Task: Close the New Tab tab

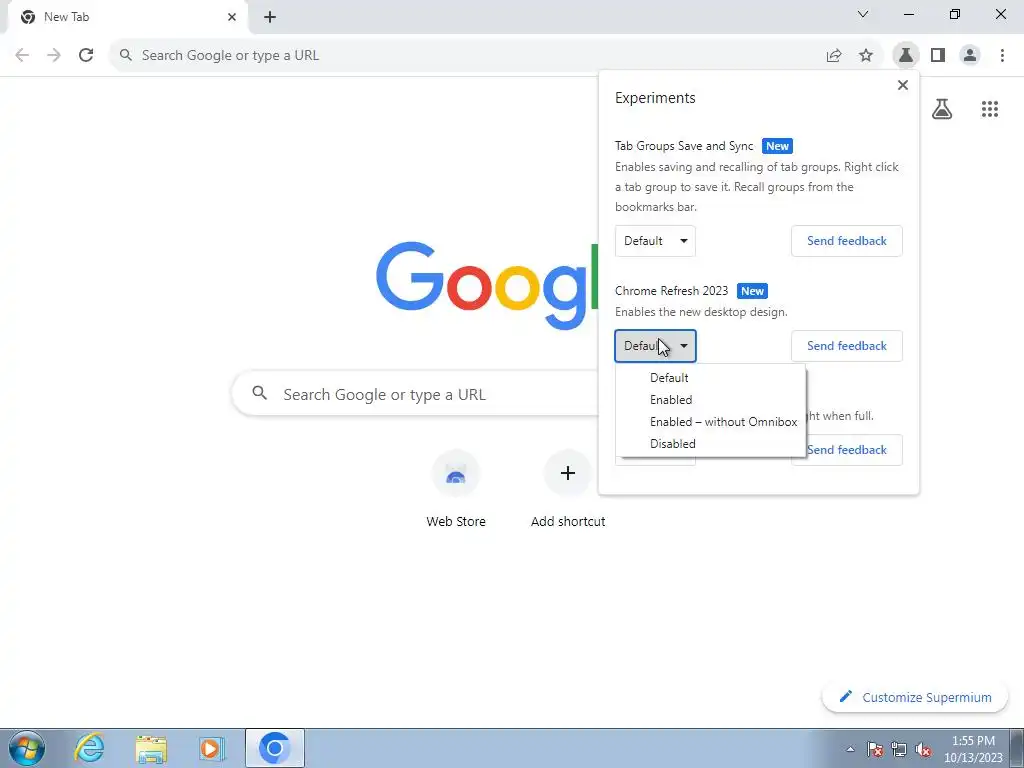Action: coord(232,17)
